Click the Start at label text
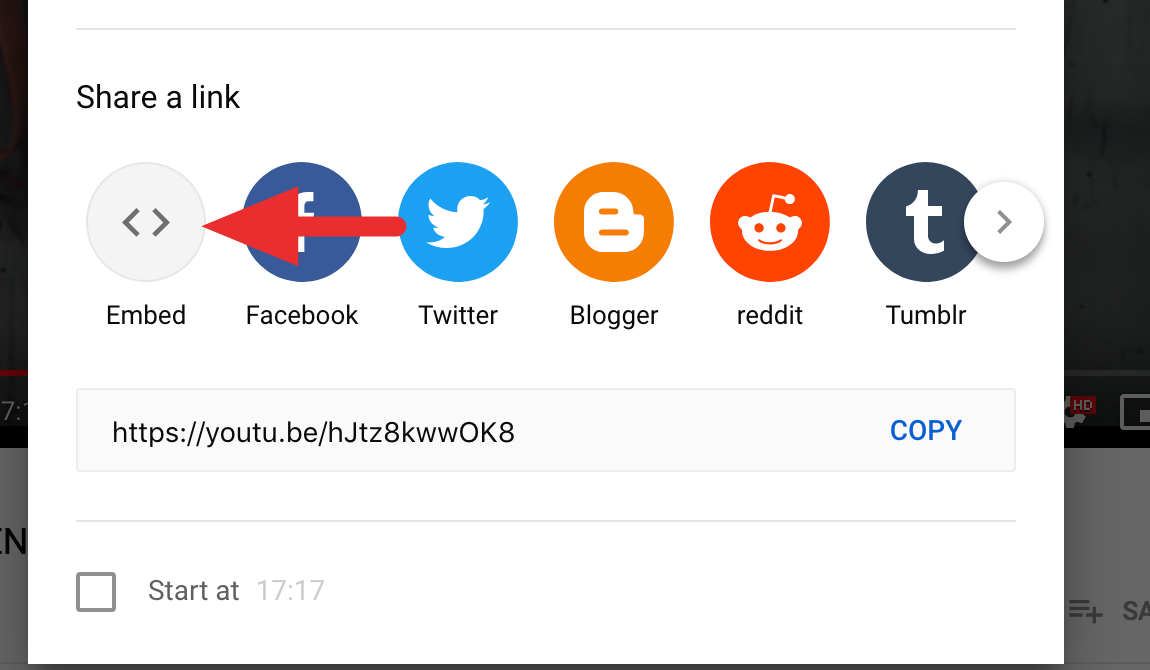This screenshot has width=1150, height=670. (194, 590)
